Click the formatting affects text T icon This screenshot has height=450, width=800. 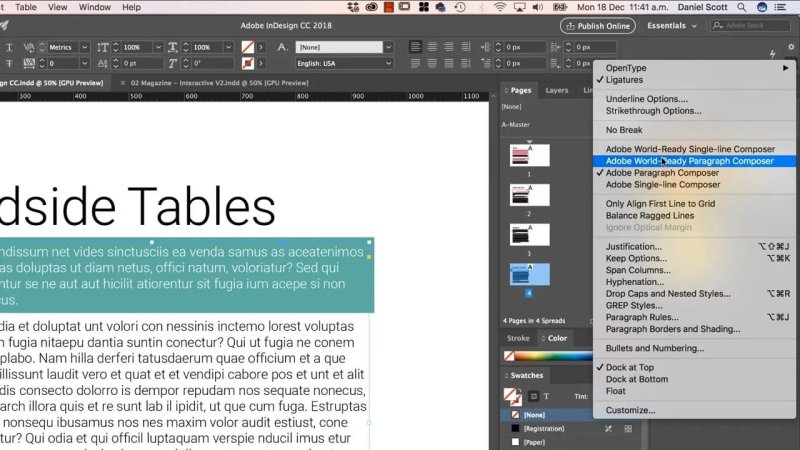pyautogui.click(x=546, y=396)
